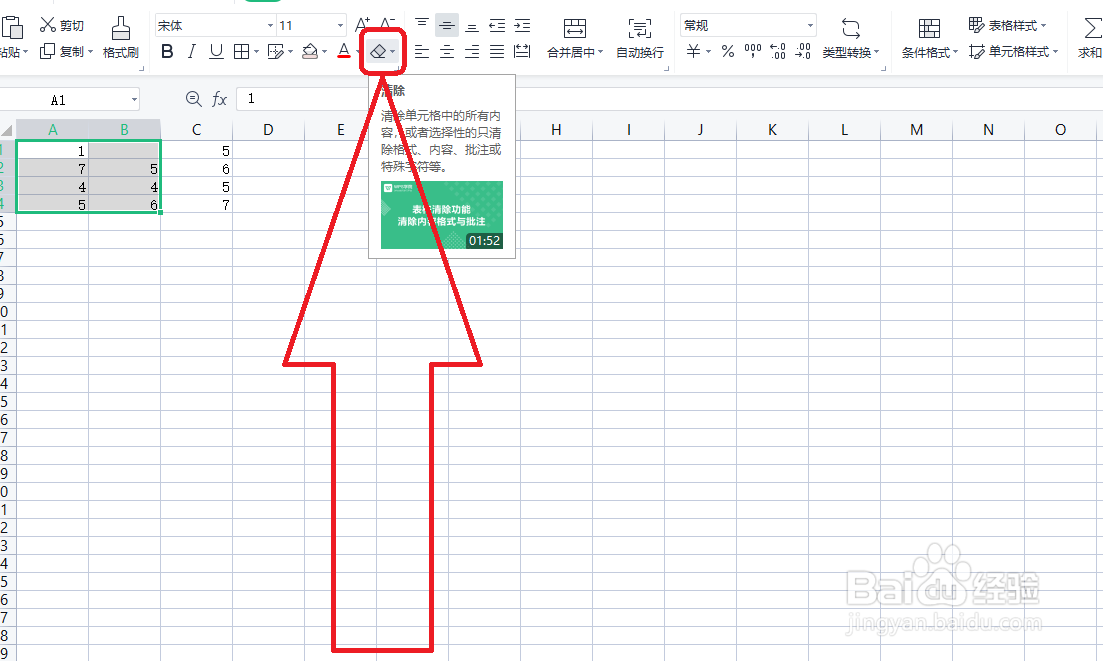Click the distributed alignment icon
The image size is (1103, 661).
pos(522,51)
